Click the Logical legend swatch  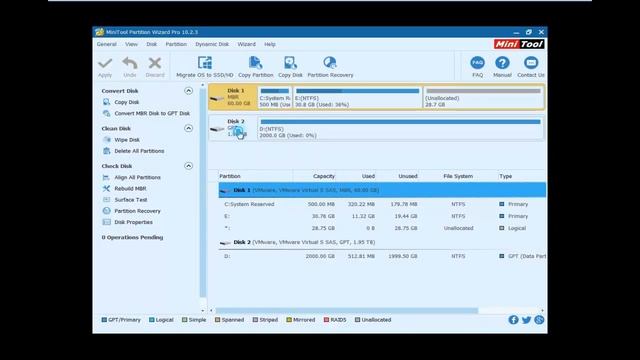point(152,320)
